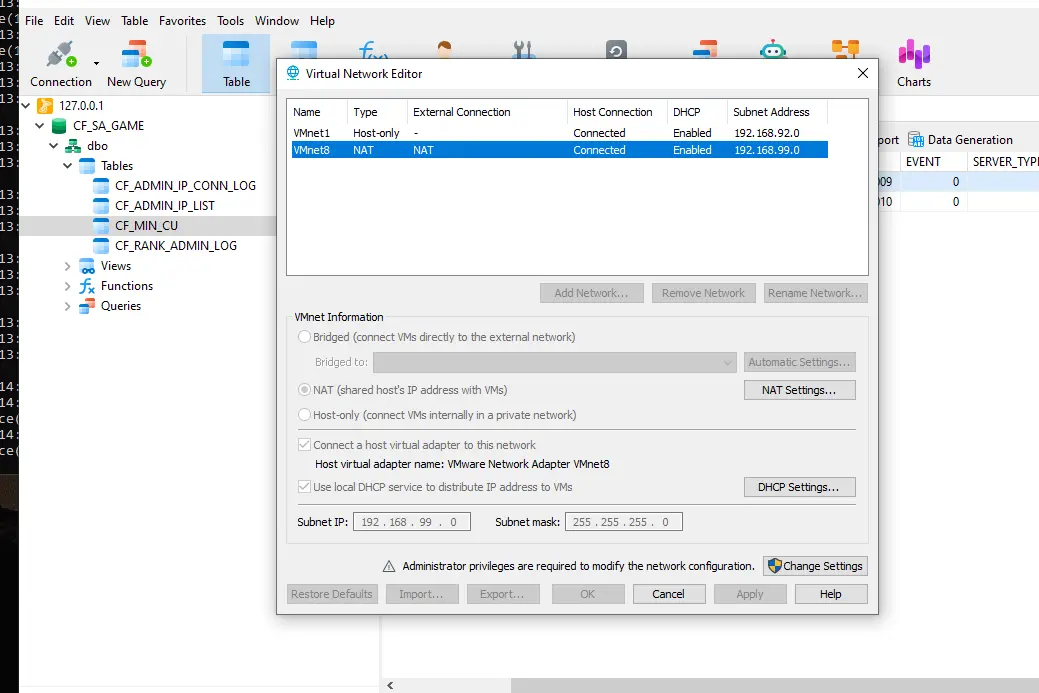Open the Table menu
This screenshot has height=693, width=1039.
135,21
